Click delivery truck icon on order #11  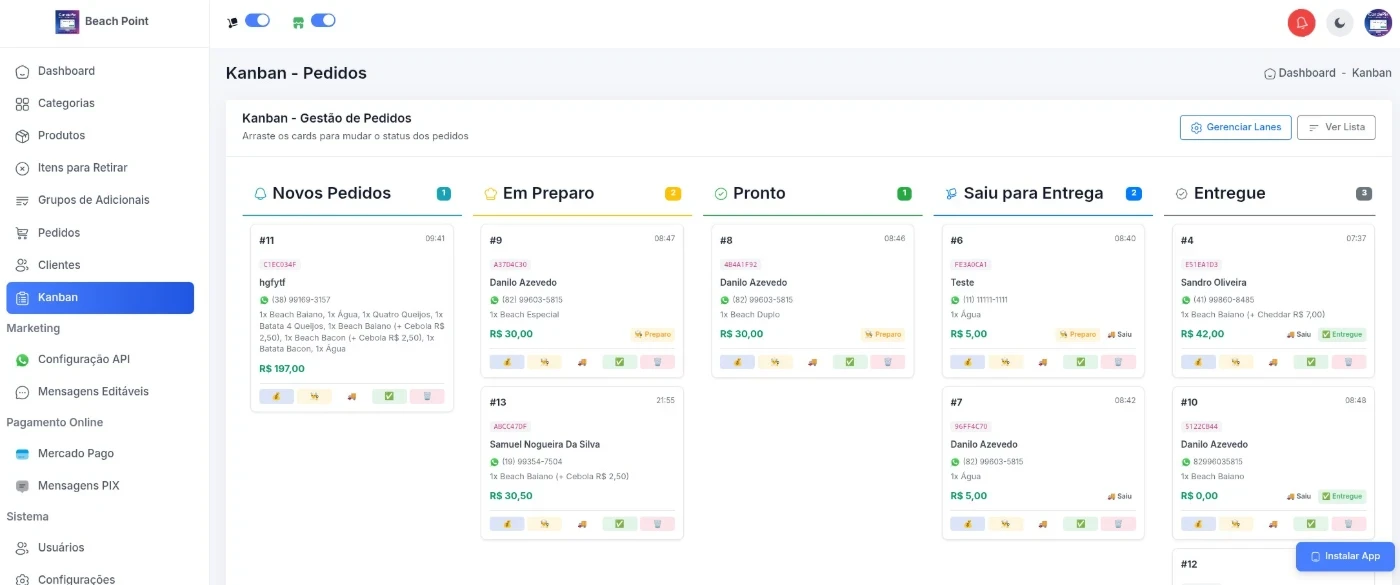point(351,396)
